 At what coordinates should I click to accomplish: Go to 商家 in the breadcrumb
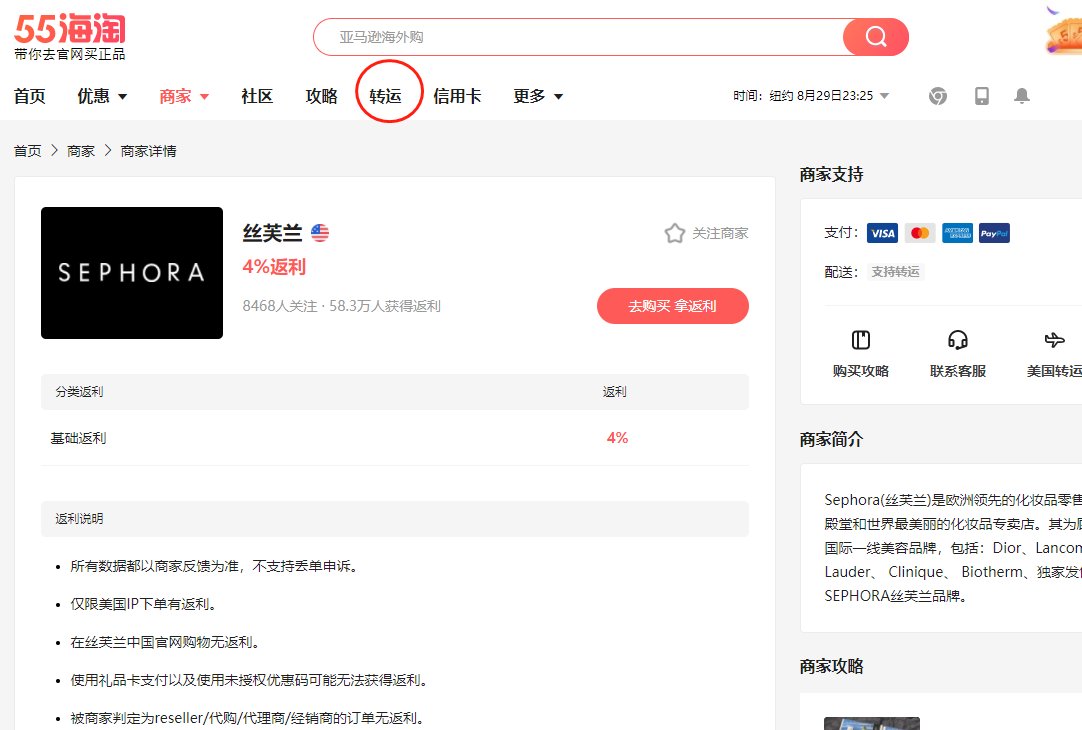pyautogui.click(x=81, y=151)
